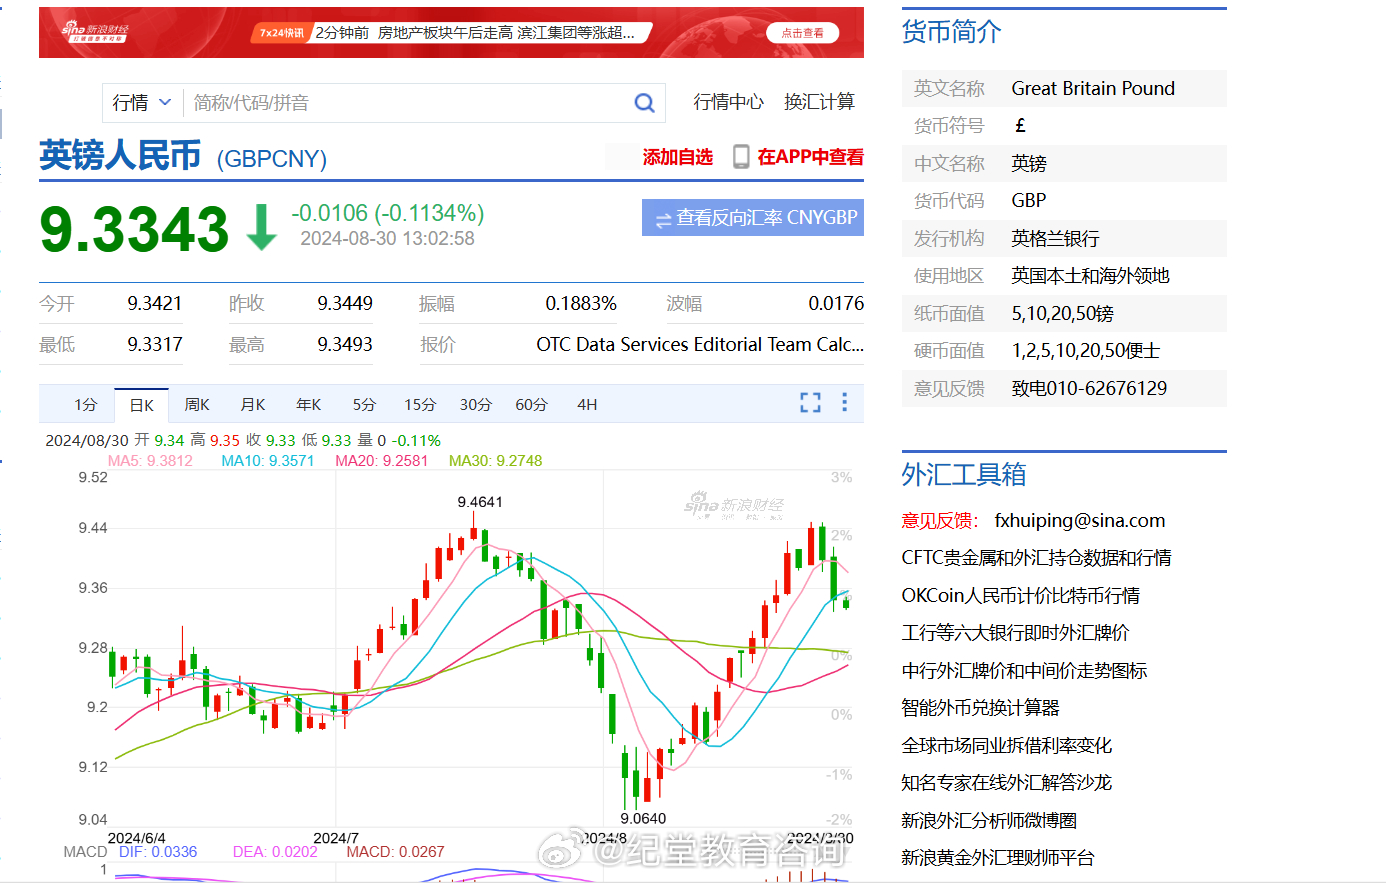Click the MA10 indicator label

[268, 461]
